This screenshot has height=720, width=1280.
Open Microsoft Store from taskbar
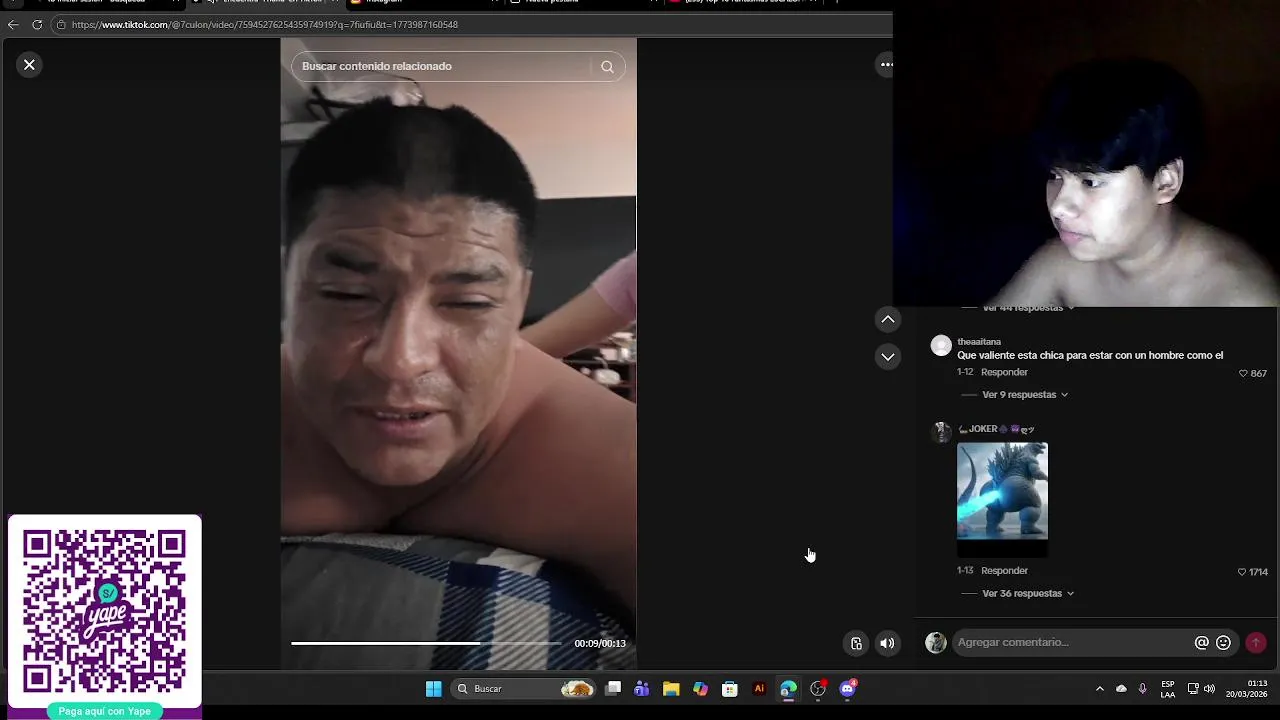tap(730, 689)
